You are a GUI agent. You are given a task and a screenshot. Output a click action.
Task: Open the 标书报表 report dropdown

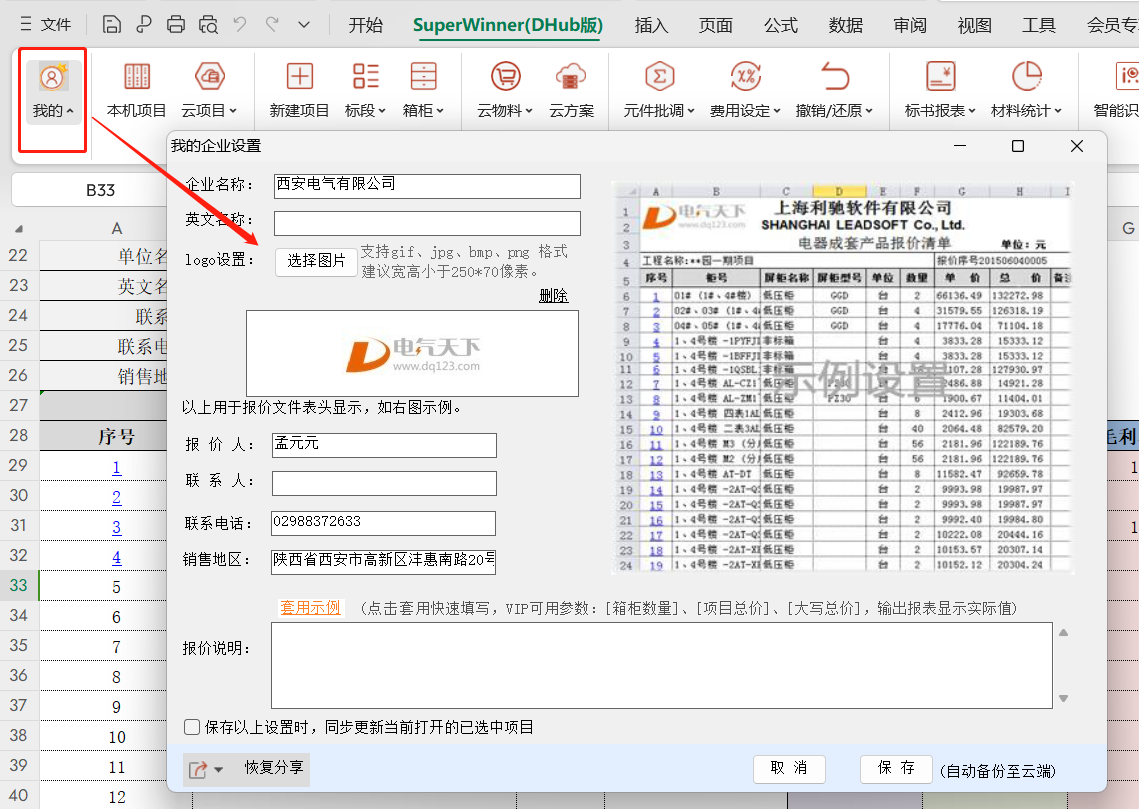[940, 91]
